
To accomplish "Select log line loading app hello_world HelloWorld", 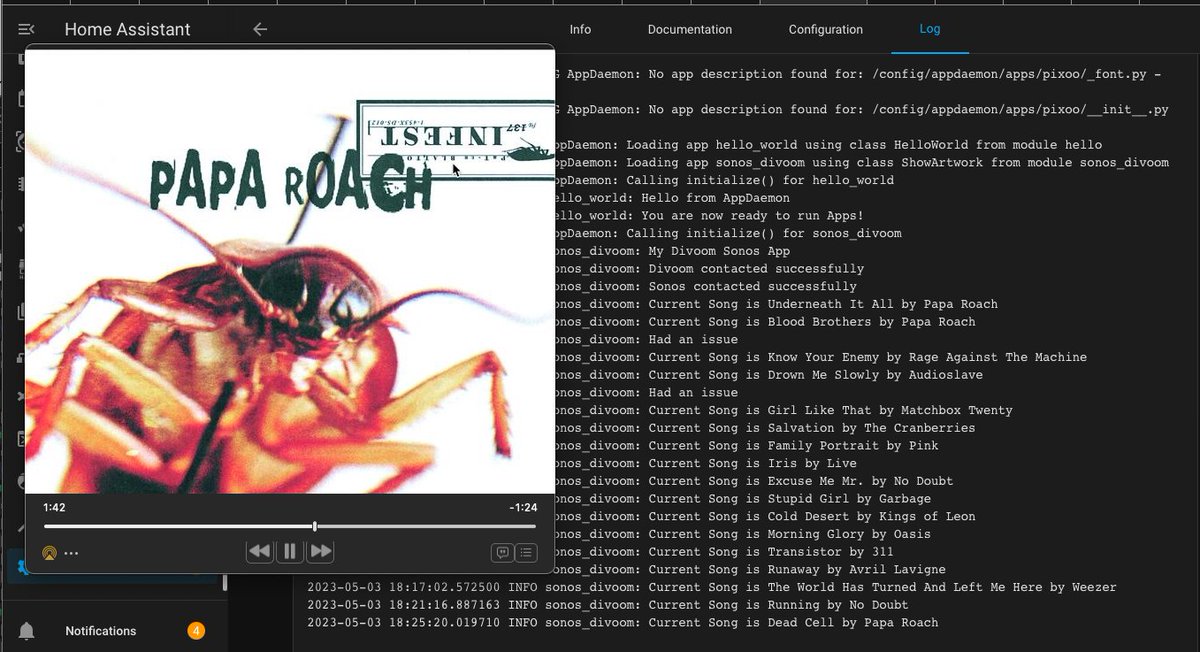I will [828, 145].
